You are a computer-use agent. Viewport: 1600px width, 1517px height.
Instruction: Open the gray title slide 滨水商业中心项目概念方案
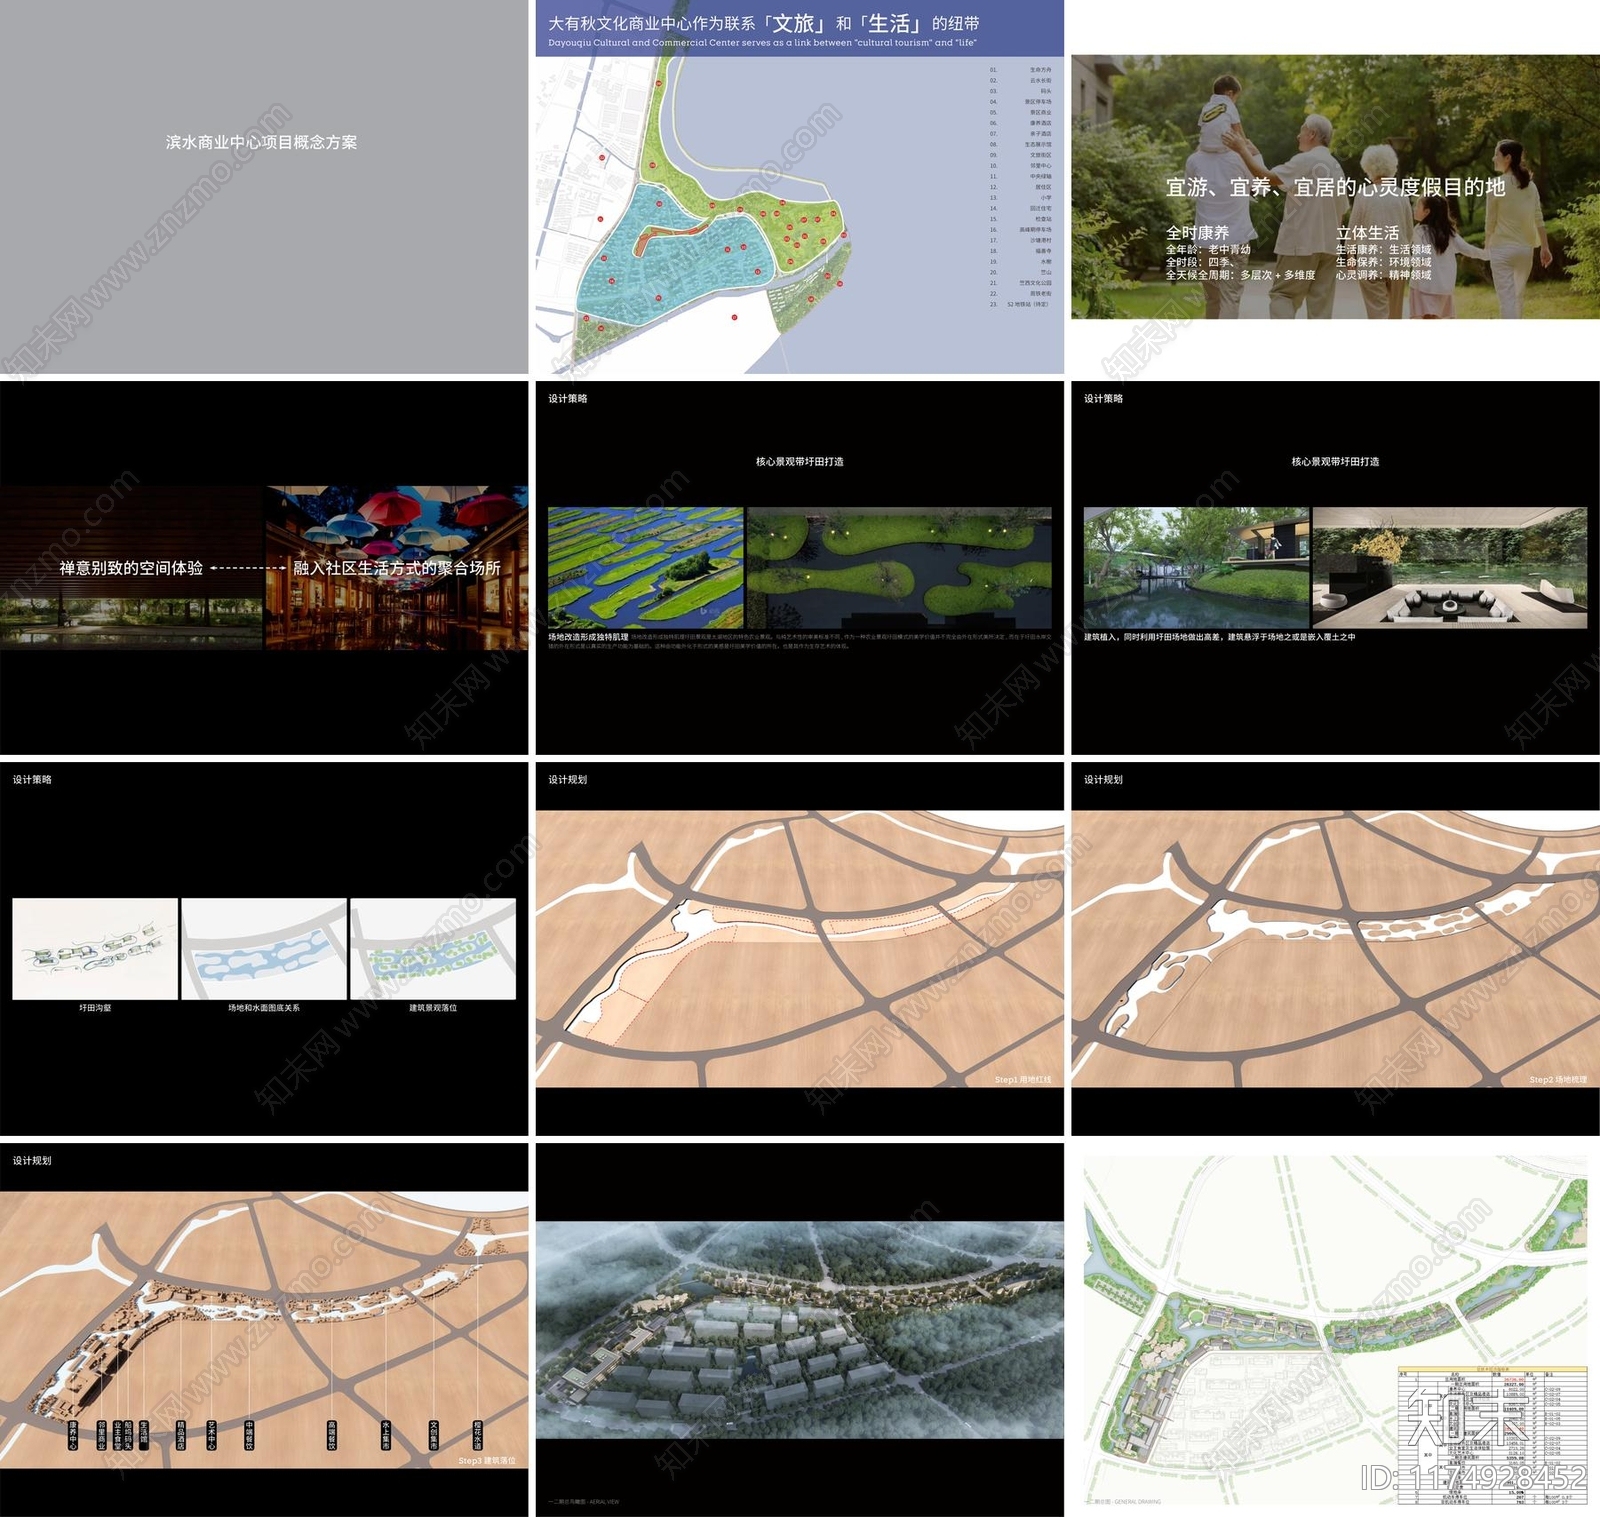264,187
